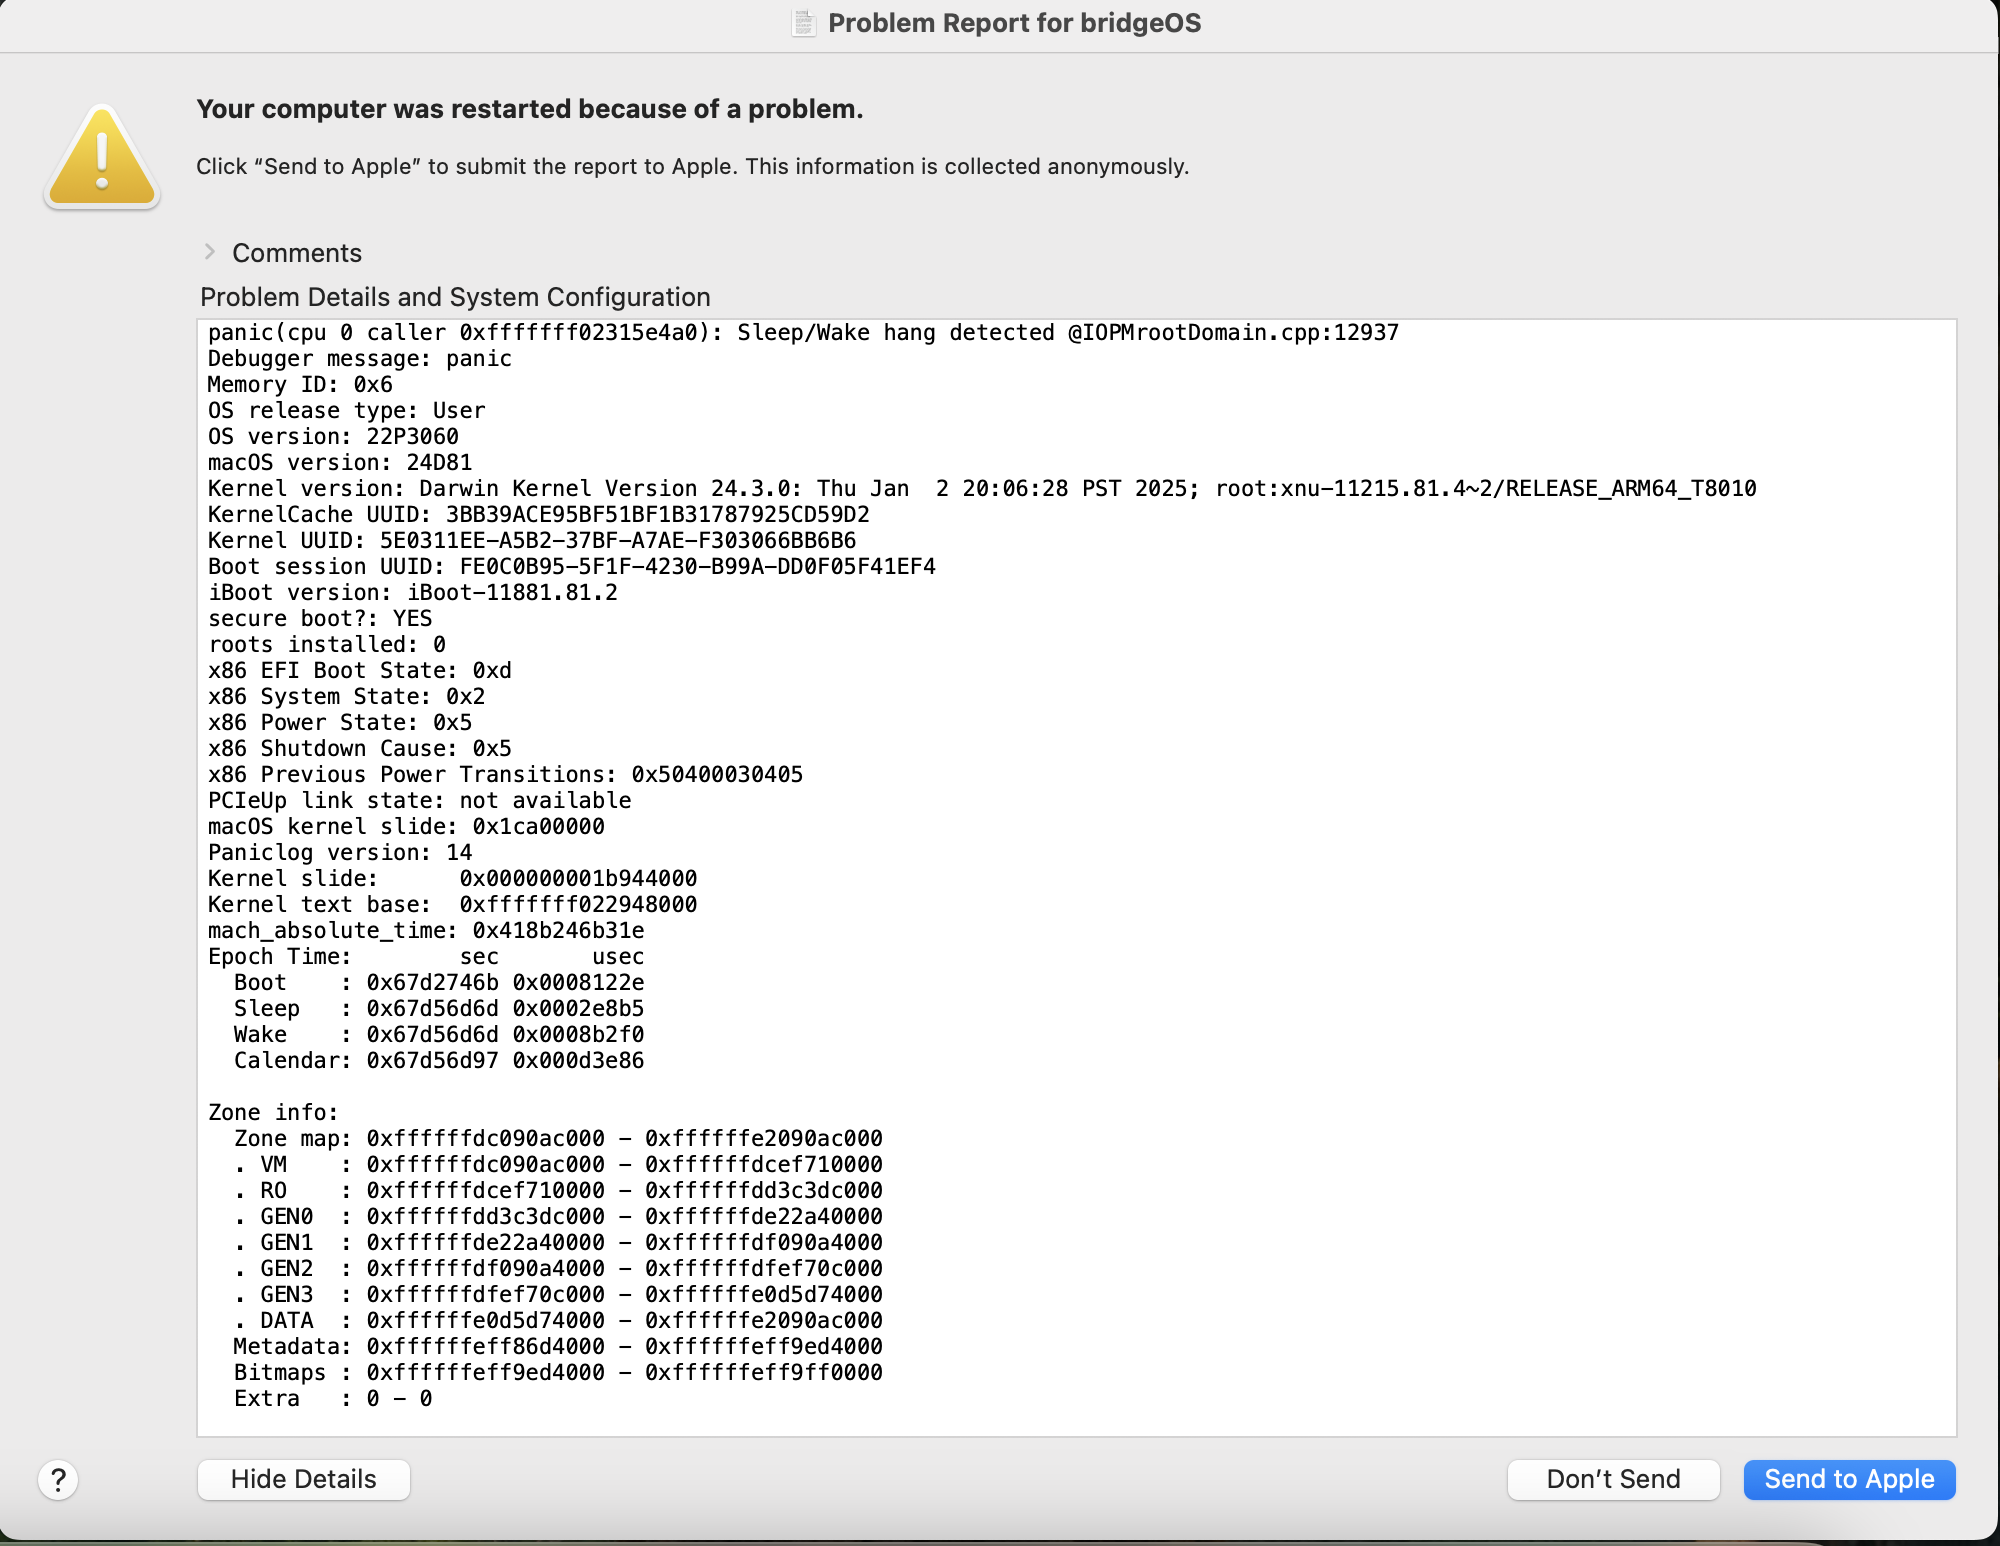Click the restart problem headline text

point(529,109)
